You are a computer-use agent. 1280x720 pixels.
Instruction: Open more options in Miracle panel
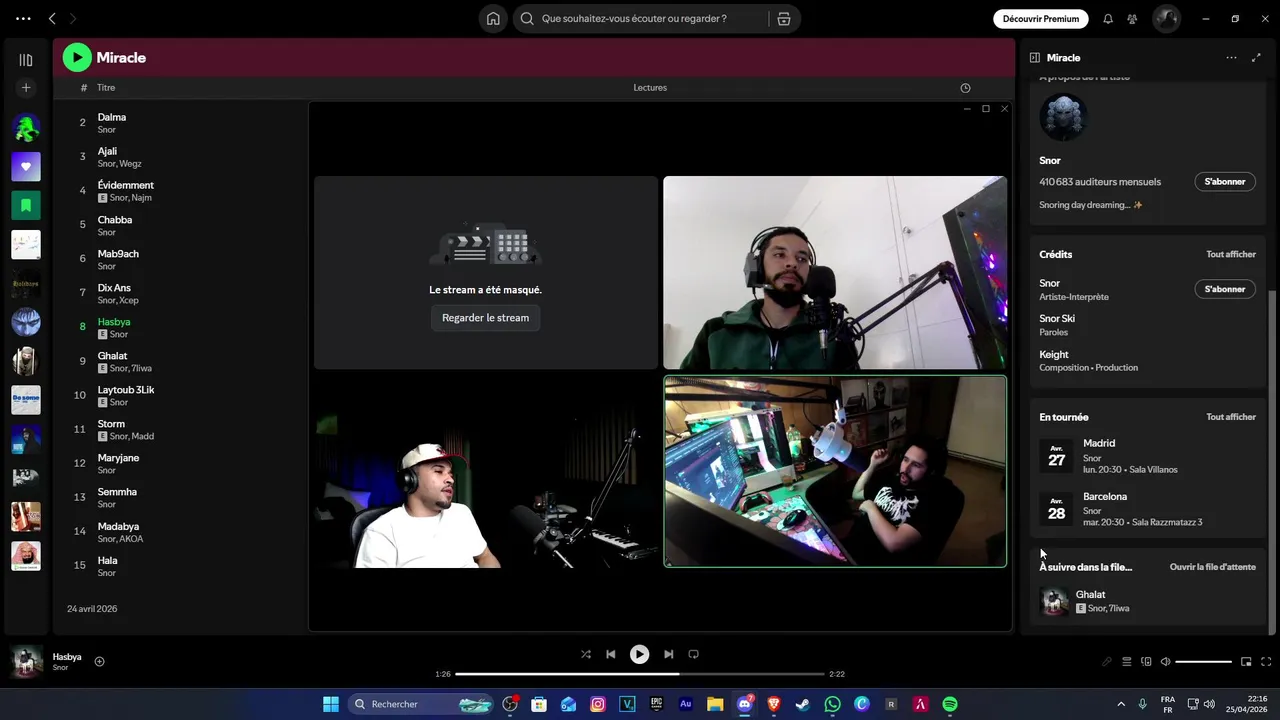point(1231,58)
